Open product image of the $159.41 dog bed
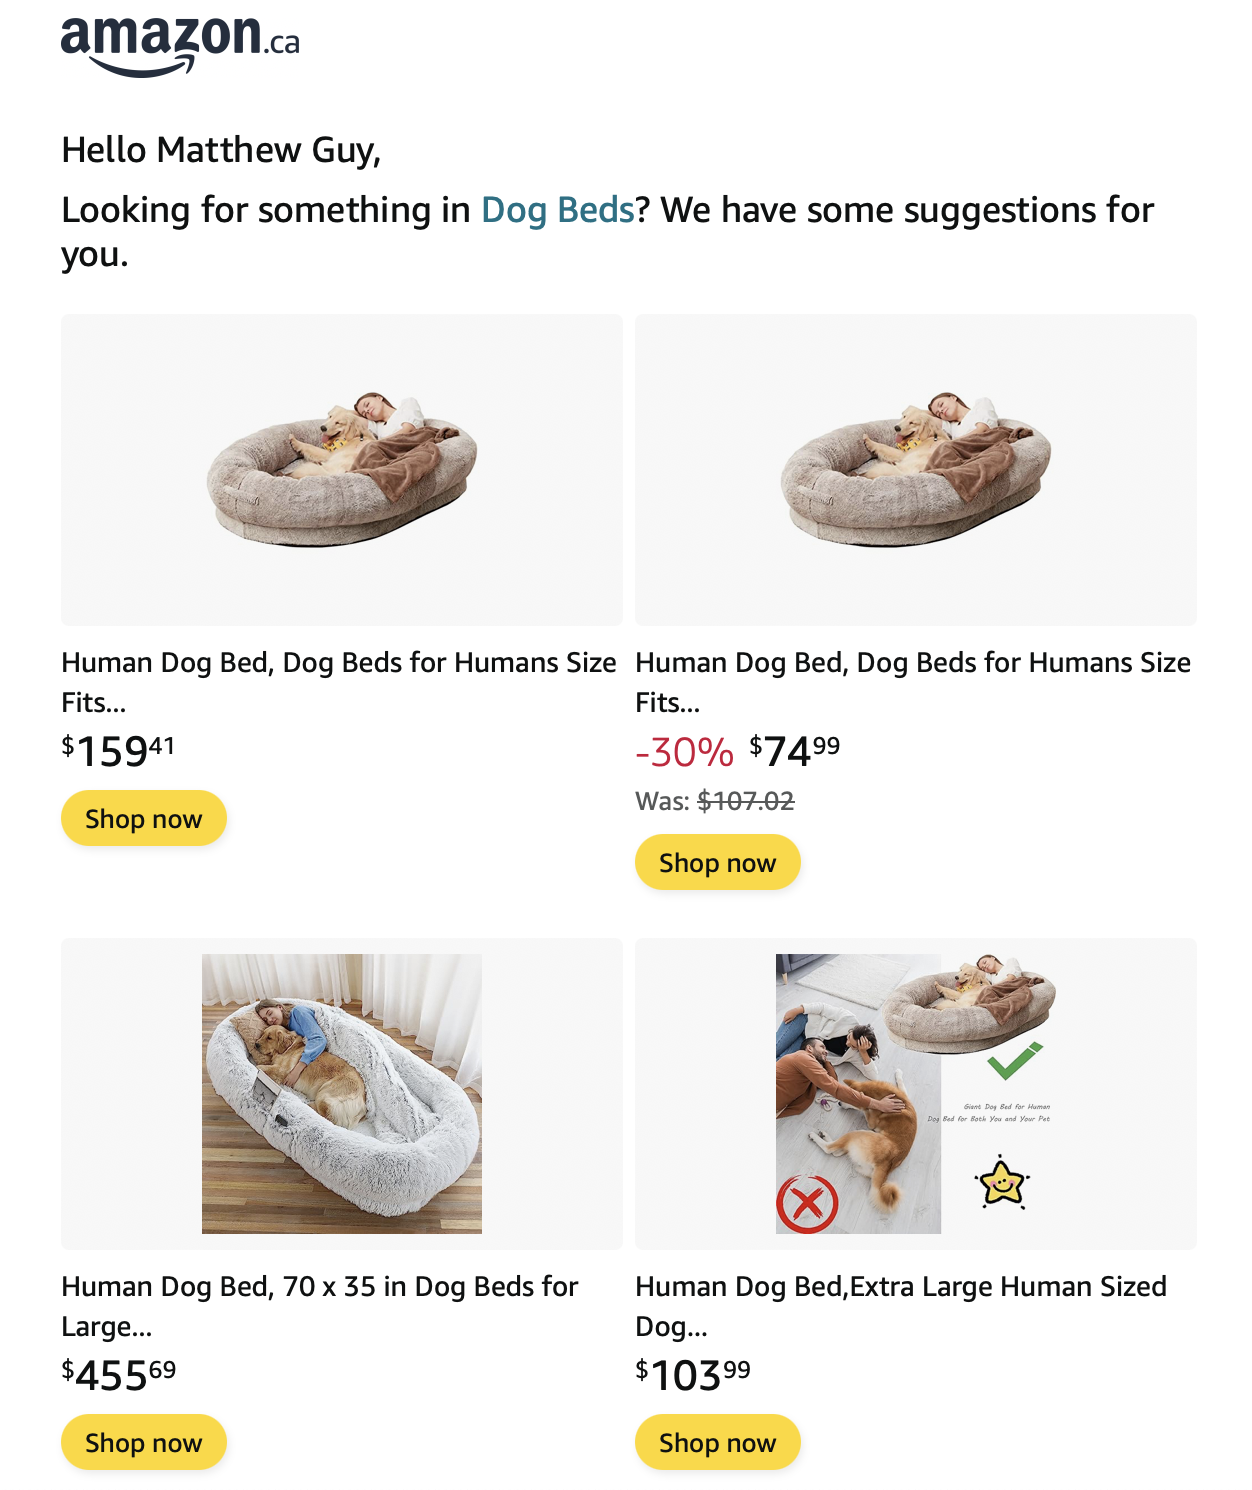Screen dimensions: 1252x1490 click(341, 470)
